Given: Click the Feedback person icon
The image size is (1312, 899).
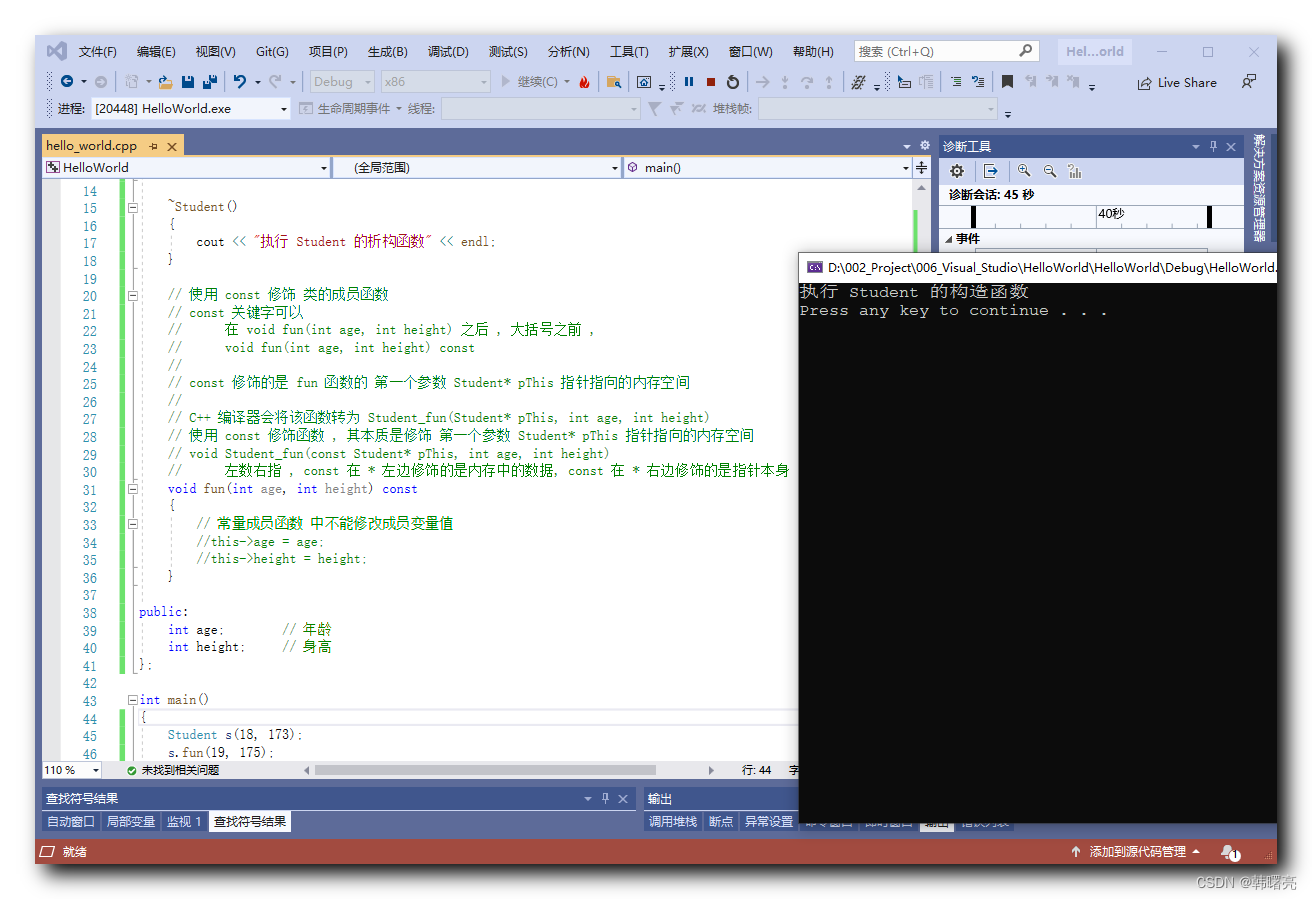Looking at the screenshot, I should coord(1249,82).
